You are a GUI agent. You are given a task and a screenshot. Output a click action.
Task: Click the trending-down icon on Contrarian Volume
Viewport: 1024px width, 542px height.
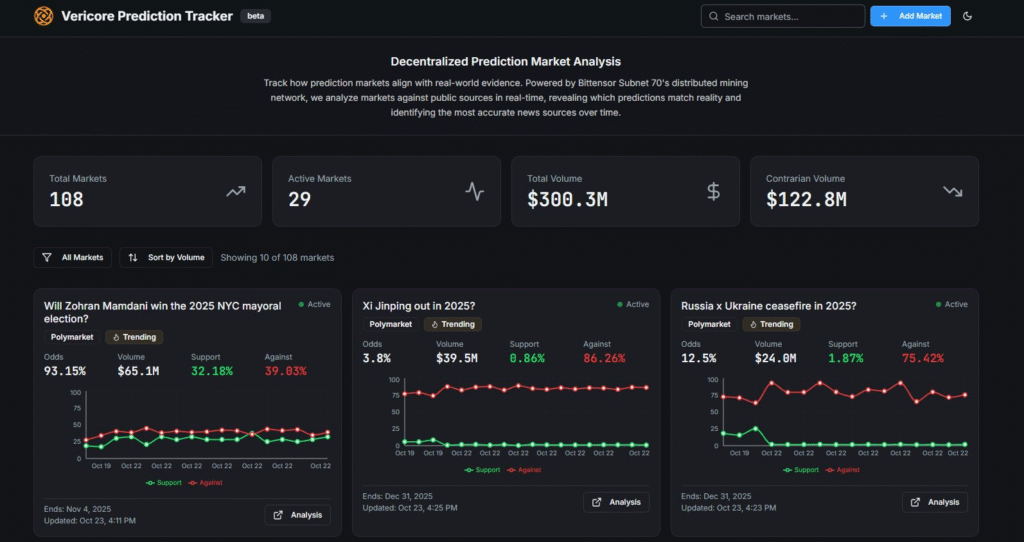(952, 191)
